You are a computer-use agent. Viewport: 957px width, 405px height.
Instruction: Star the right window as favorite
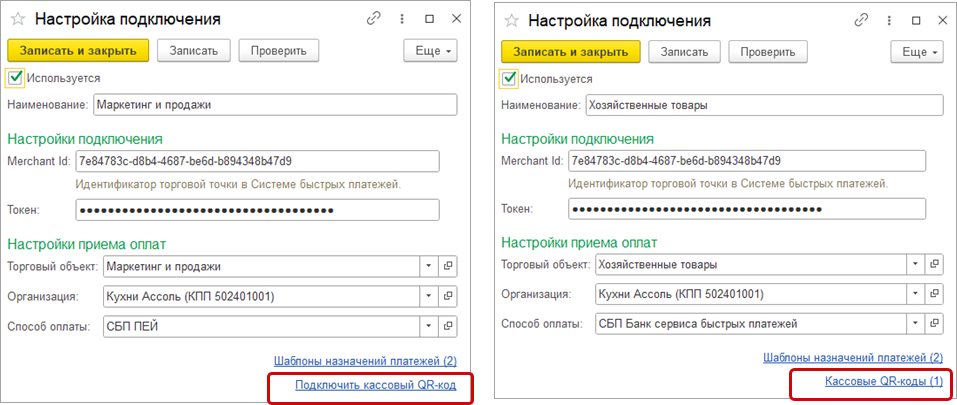tap(510, 20)
